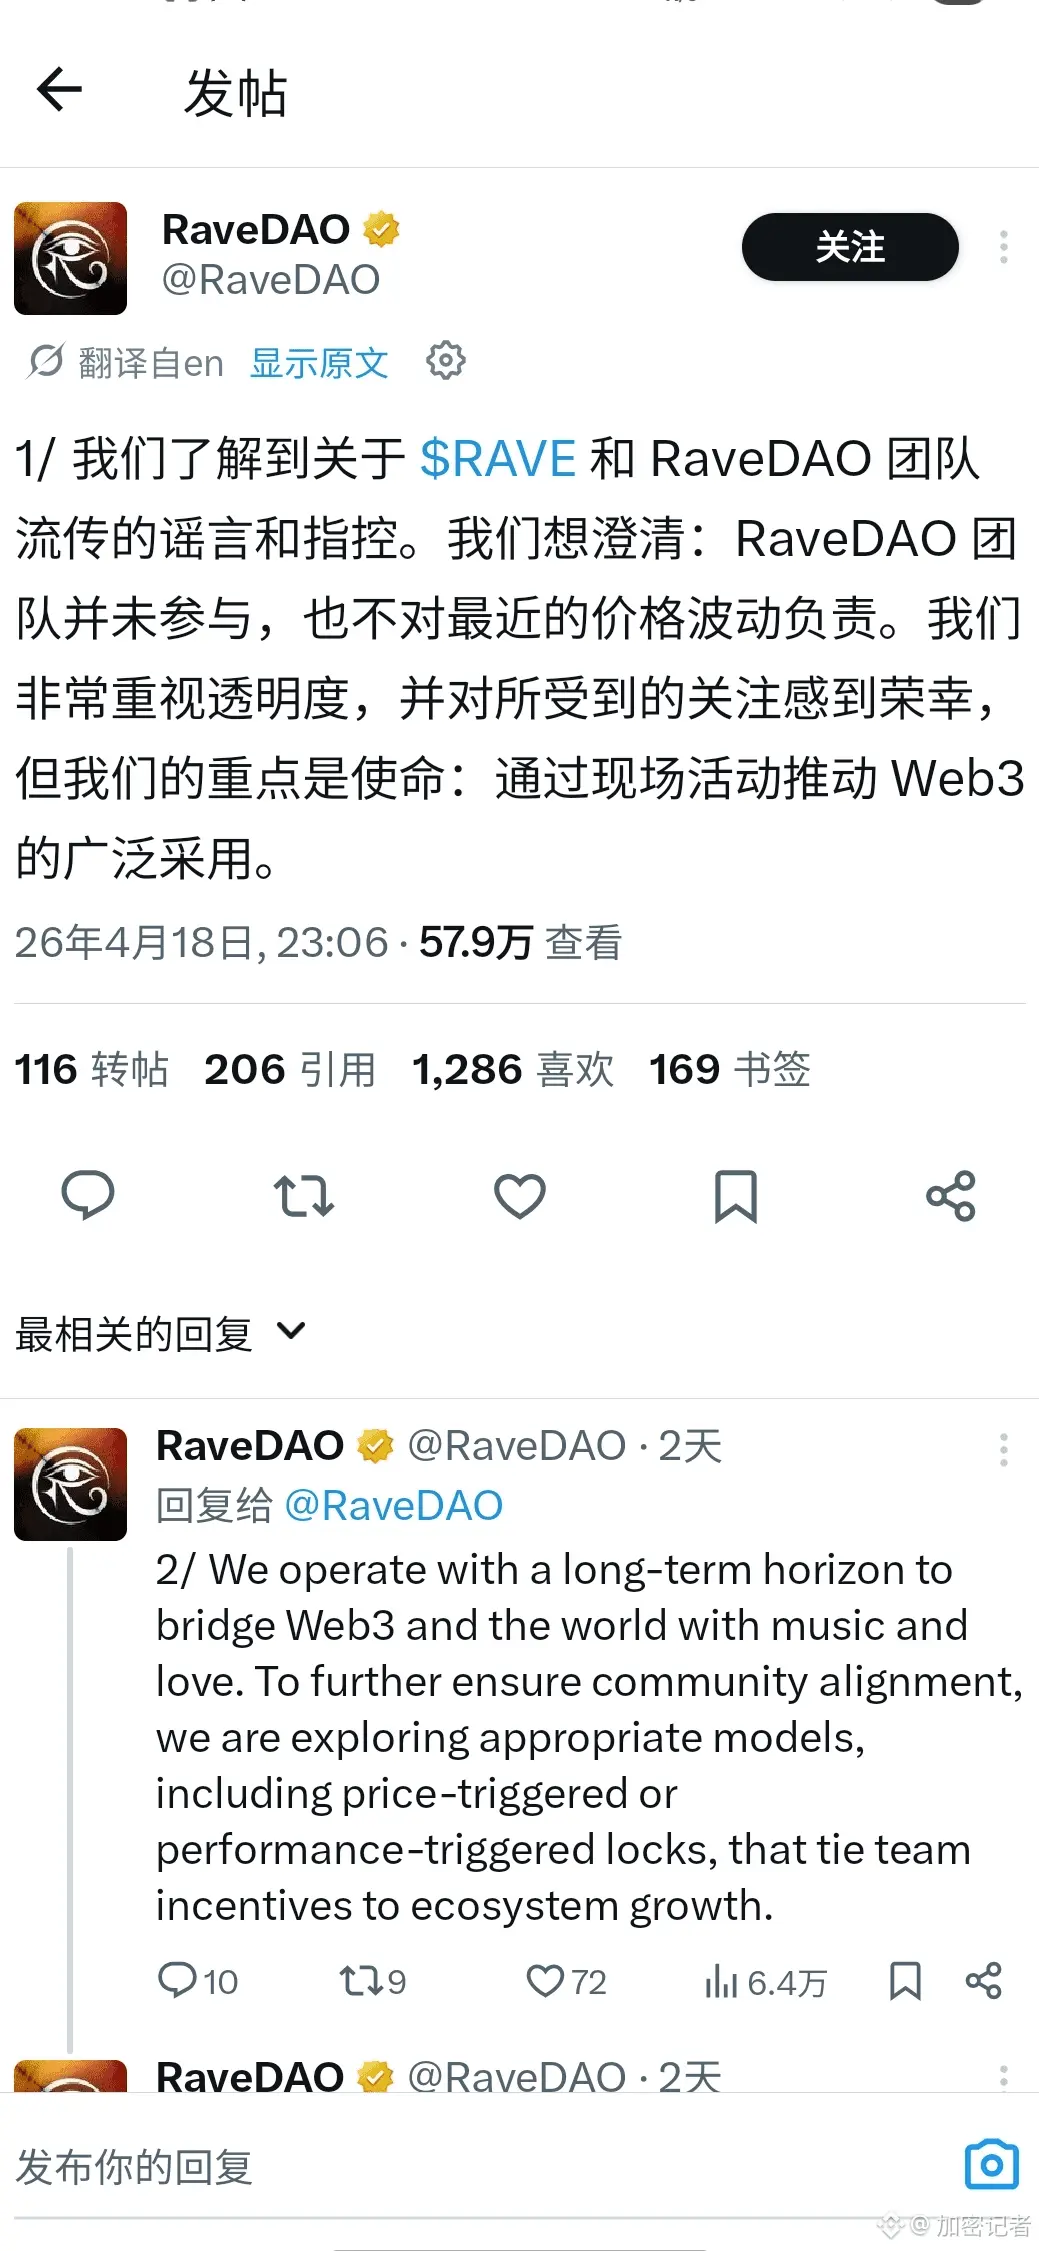Bookmark the main RaveDAO post
This screenshot has width=1039, height=2251.
[736, 1196]
